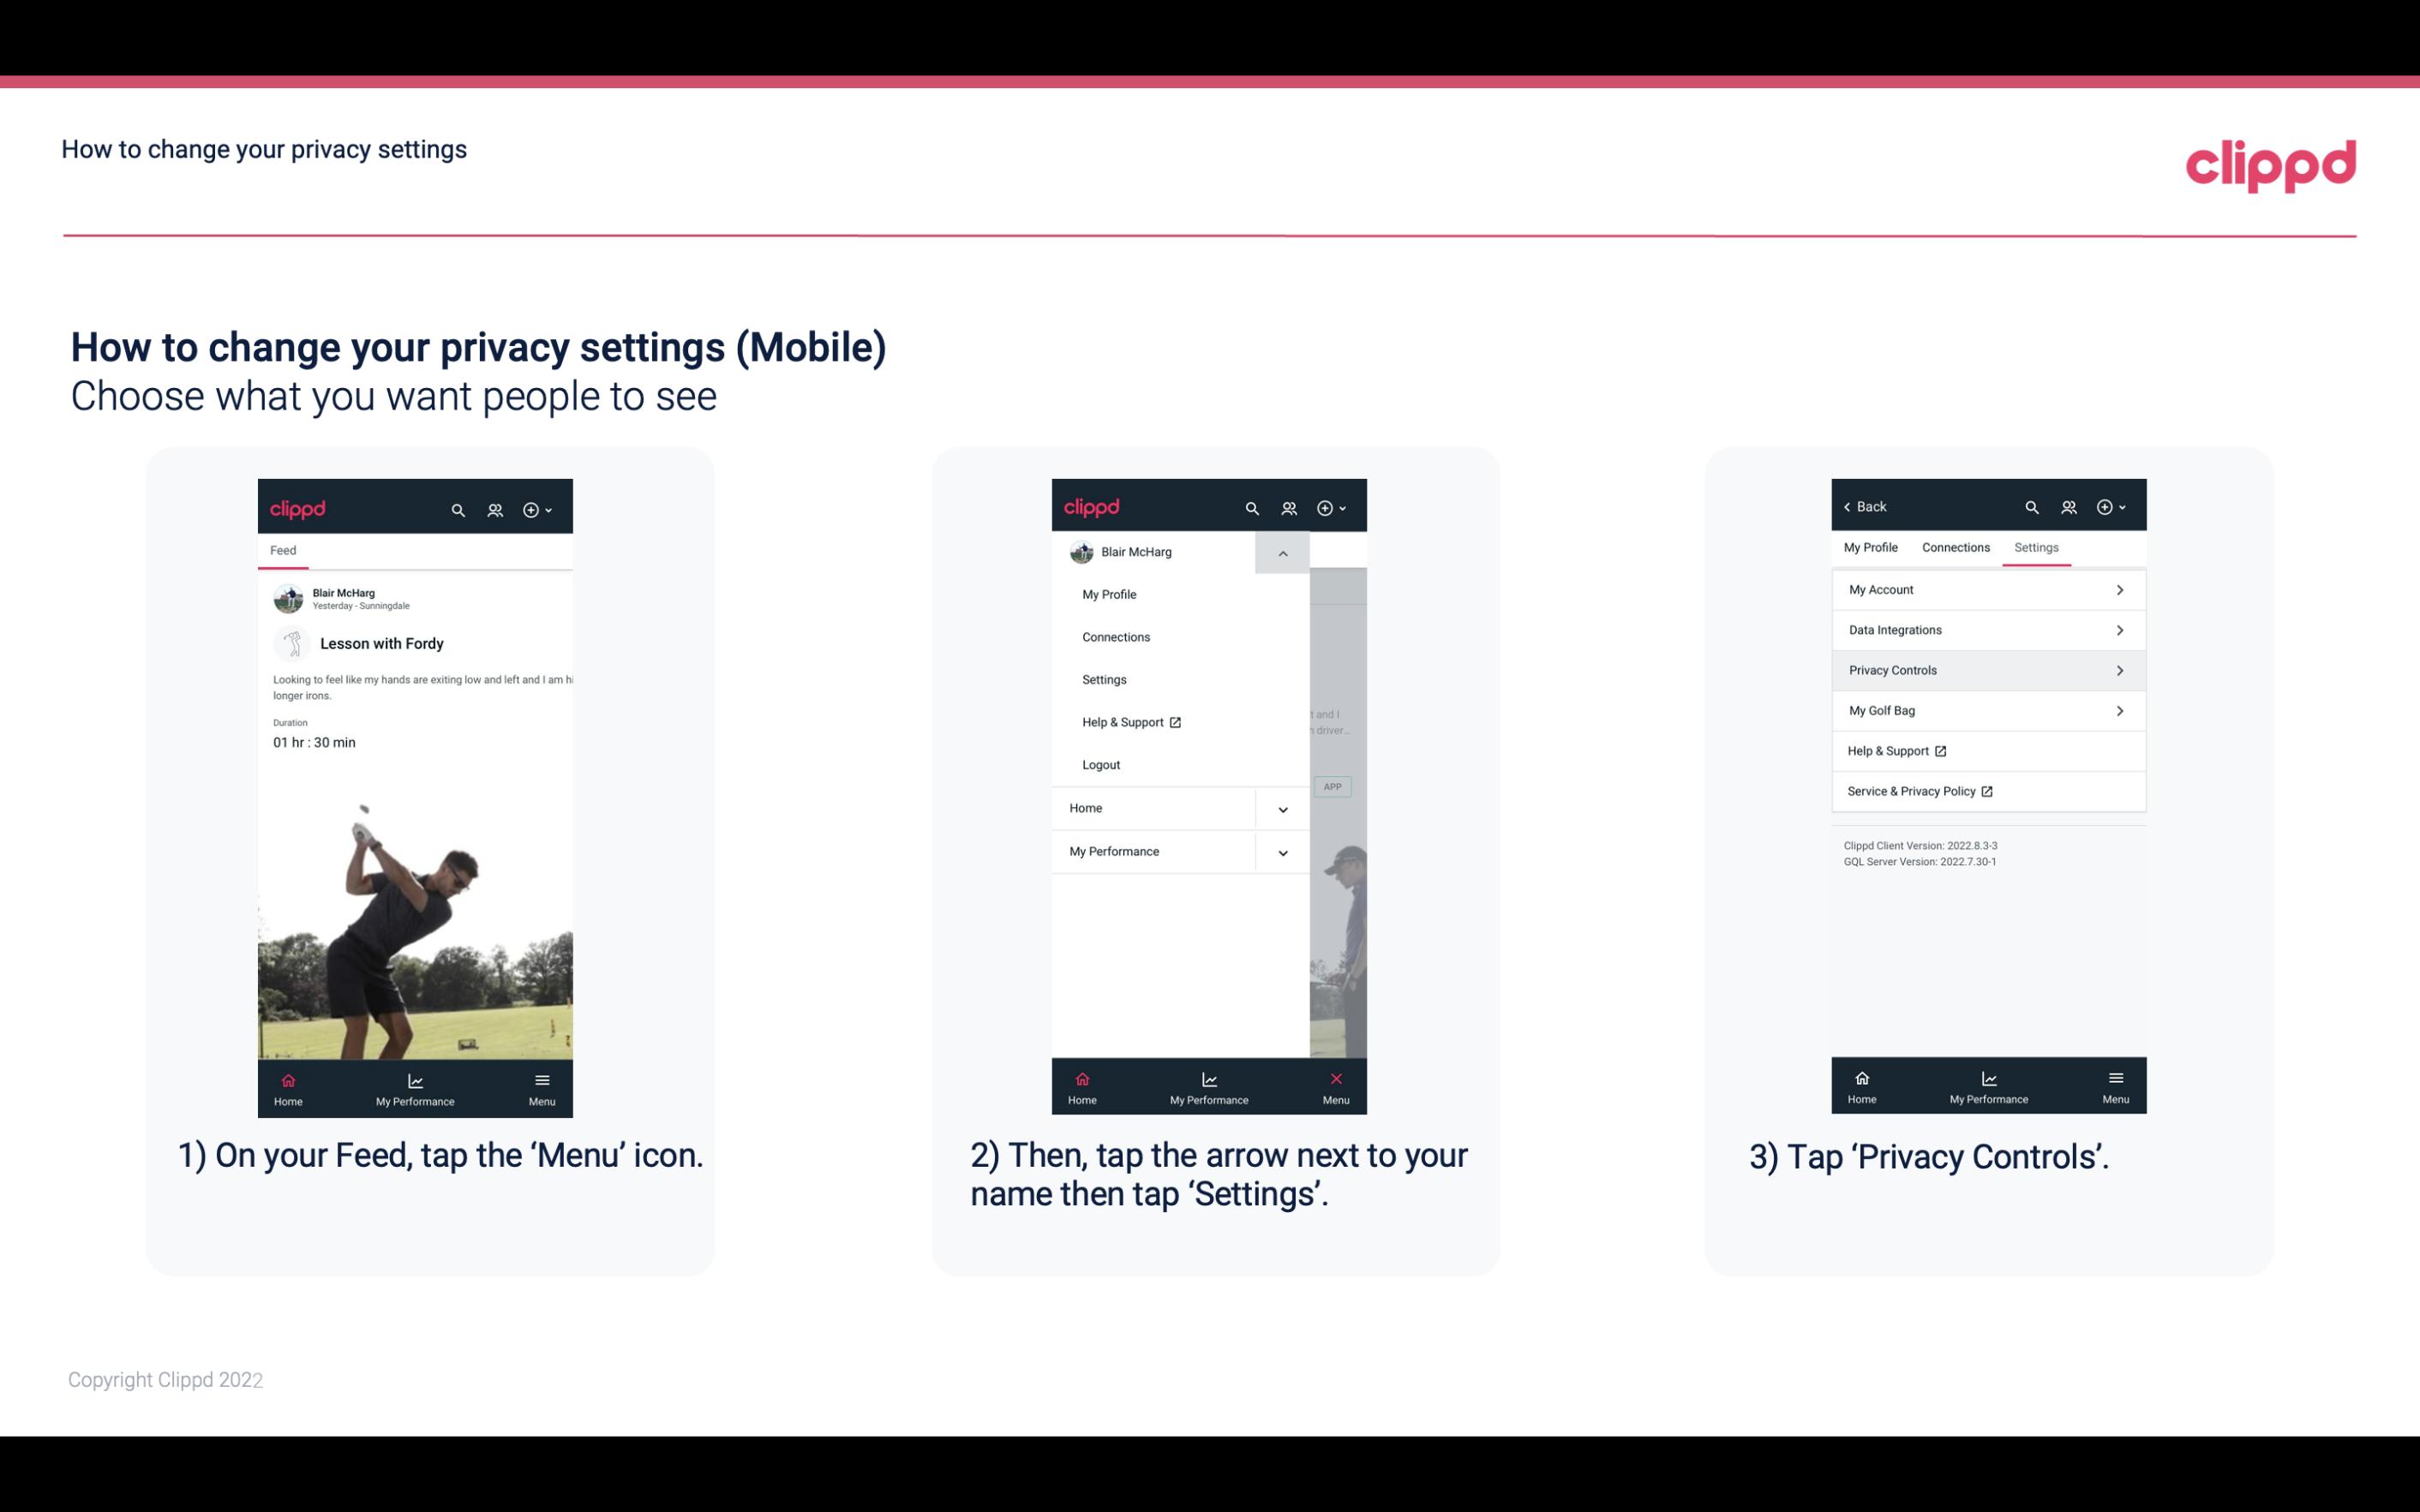Tap Data Integrations settings row

pos(1986,629)
